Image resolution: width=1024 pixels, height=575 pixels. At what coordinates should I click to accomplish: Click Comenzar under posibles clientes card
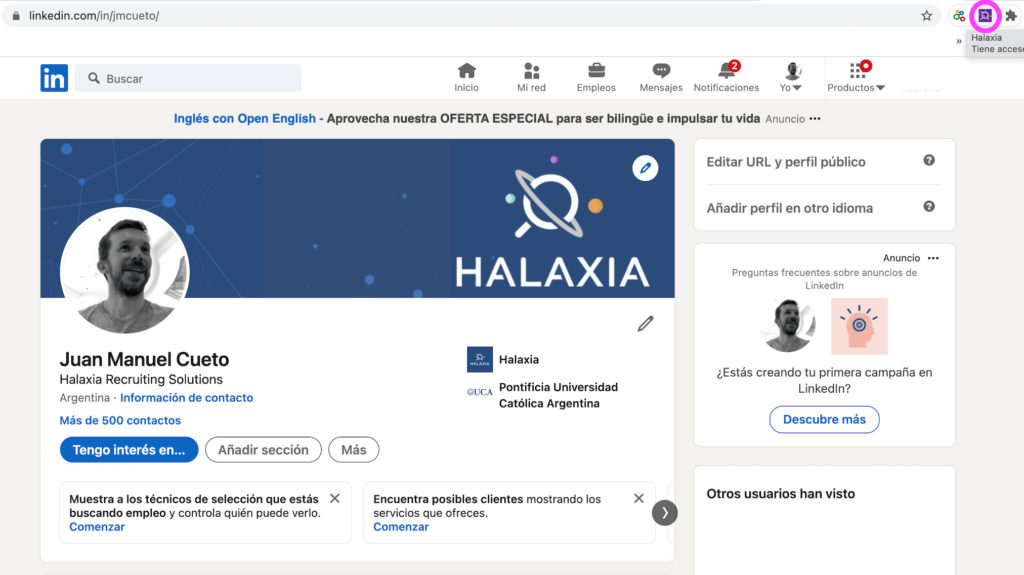[401, 527]
